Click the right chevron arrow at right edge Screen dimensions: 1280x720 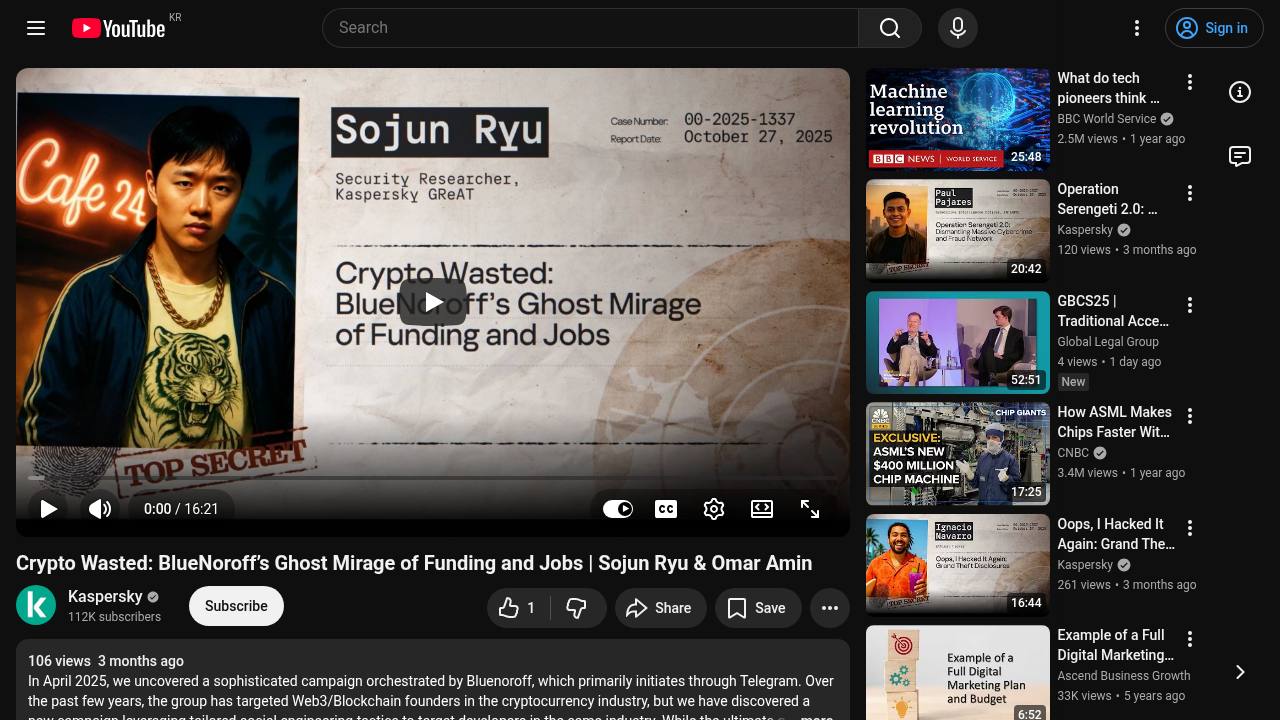pyautogui.click(x=1240, y=672)
